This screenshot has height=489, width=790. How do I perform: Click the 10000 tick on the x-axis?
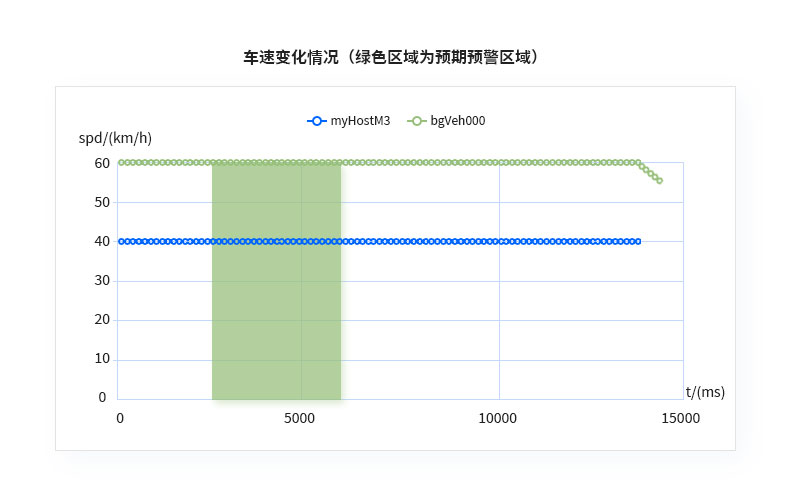(498, 418)
